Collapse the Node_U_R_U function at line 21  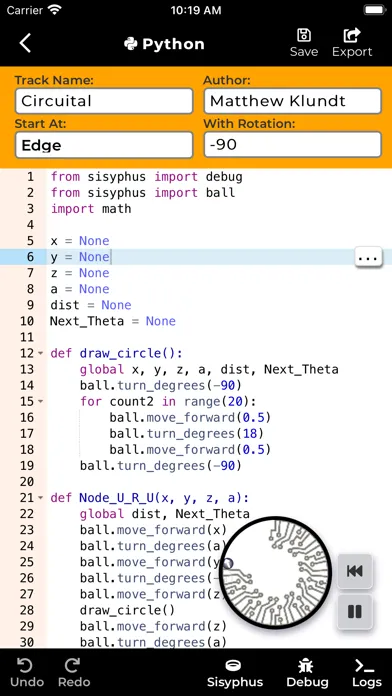click(40, 498)
